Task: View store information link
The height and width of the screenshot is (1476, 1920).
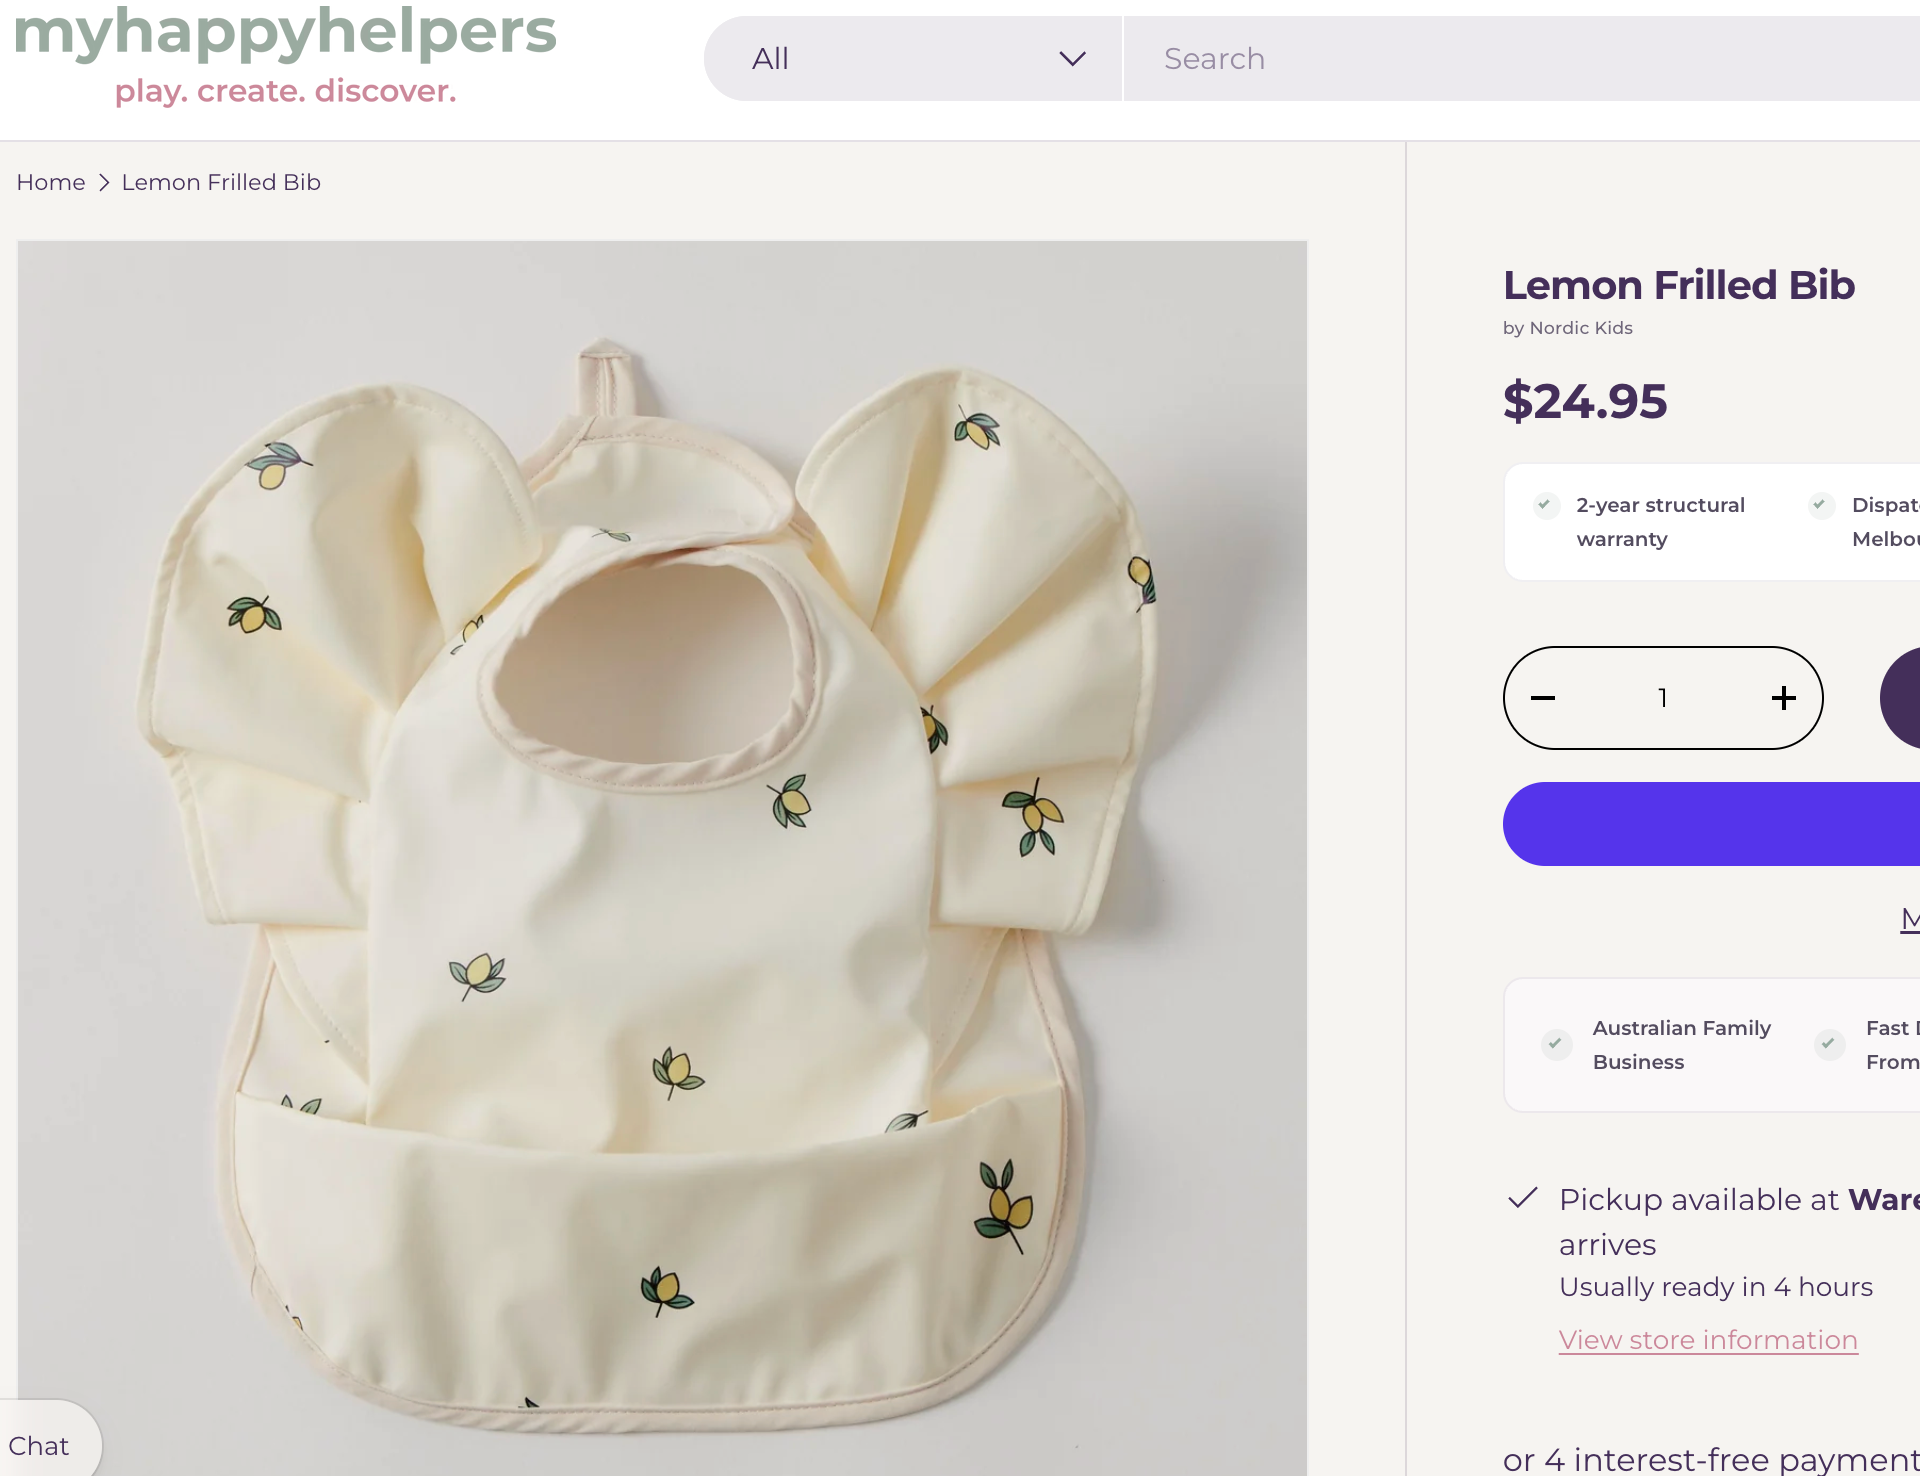Action: pos(1708,1340)
